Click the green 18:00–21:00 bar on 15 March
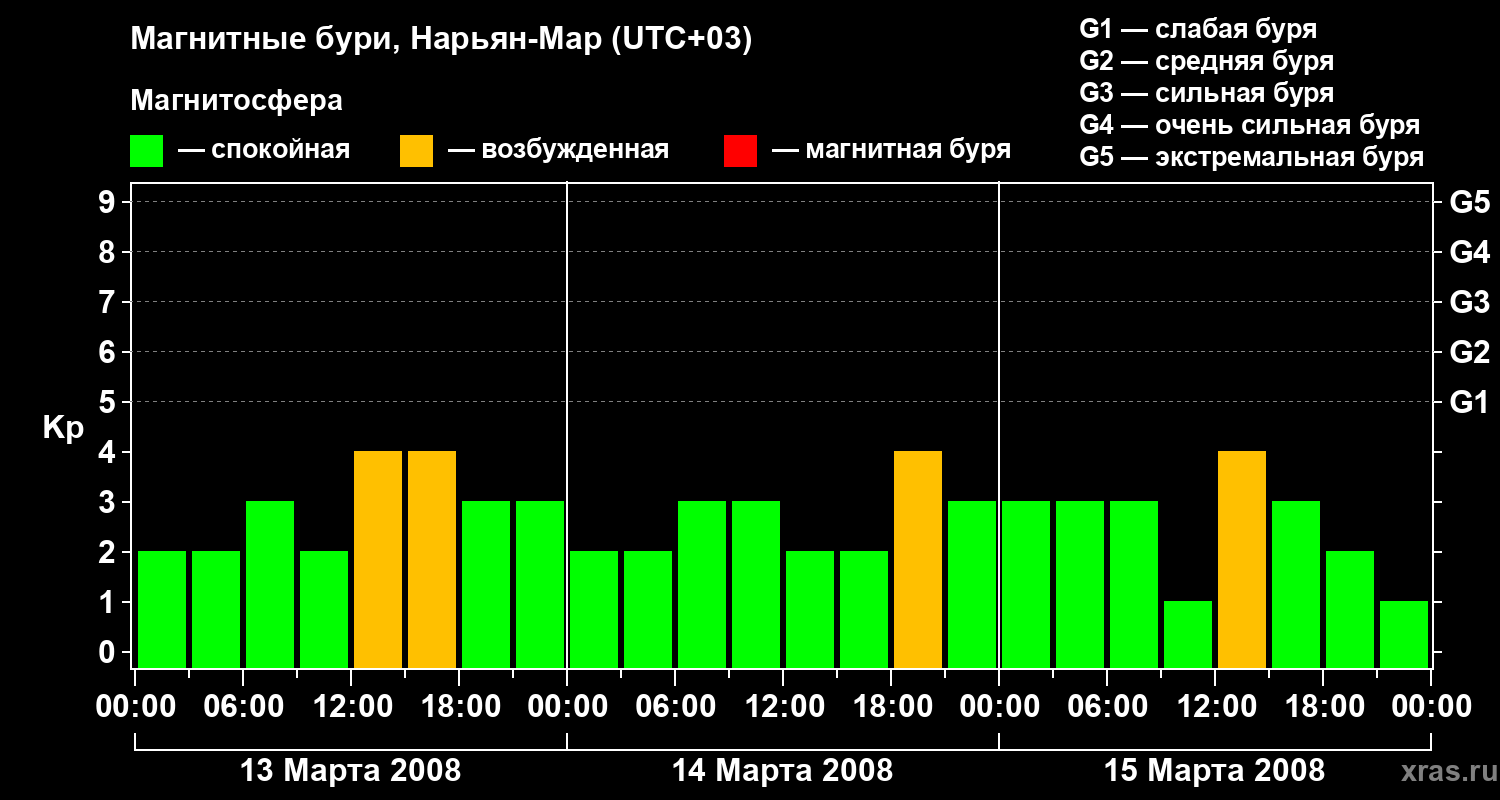 [1350, 609]
